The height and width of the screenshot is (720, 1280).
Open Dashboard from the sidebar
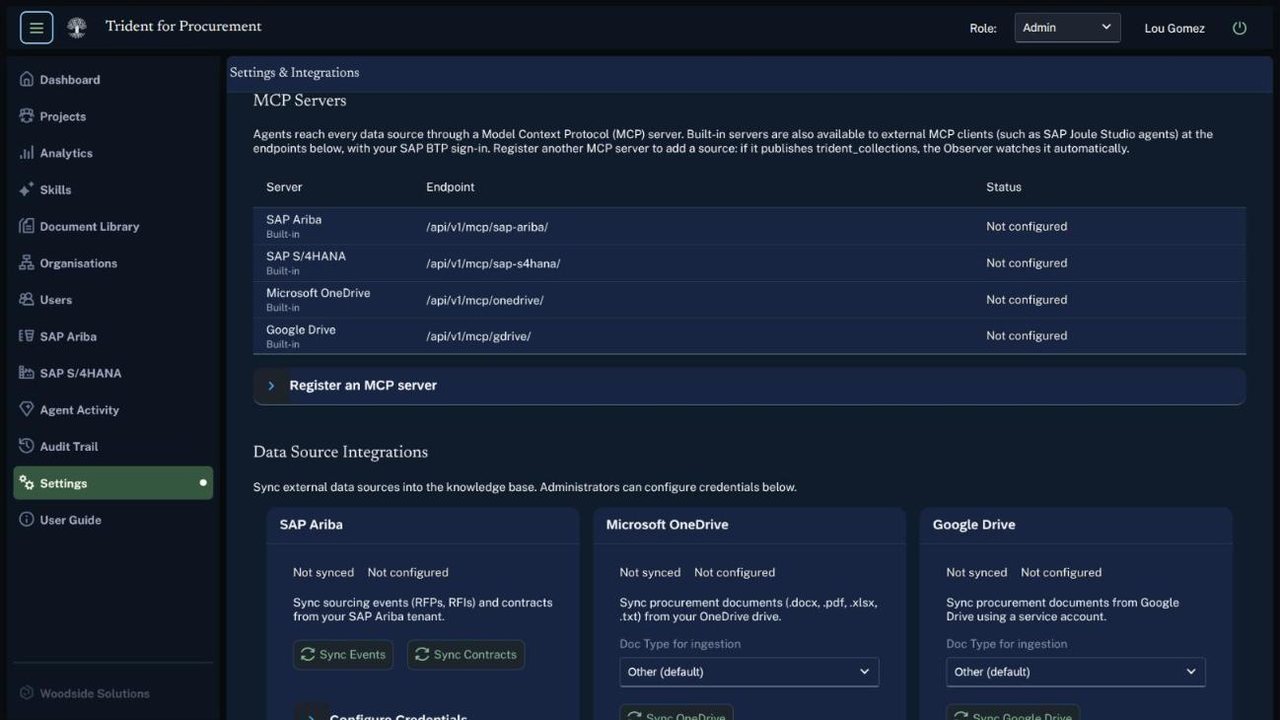point(113,79)
